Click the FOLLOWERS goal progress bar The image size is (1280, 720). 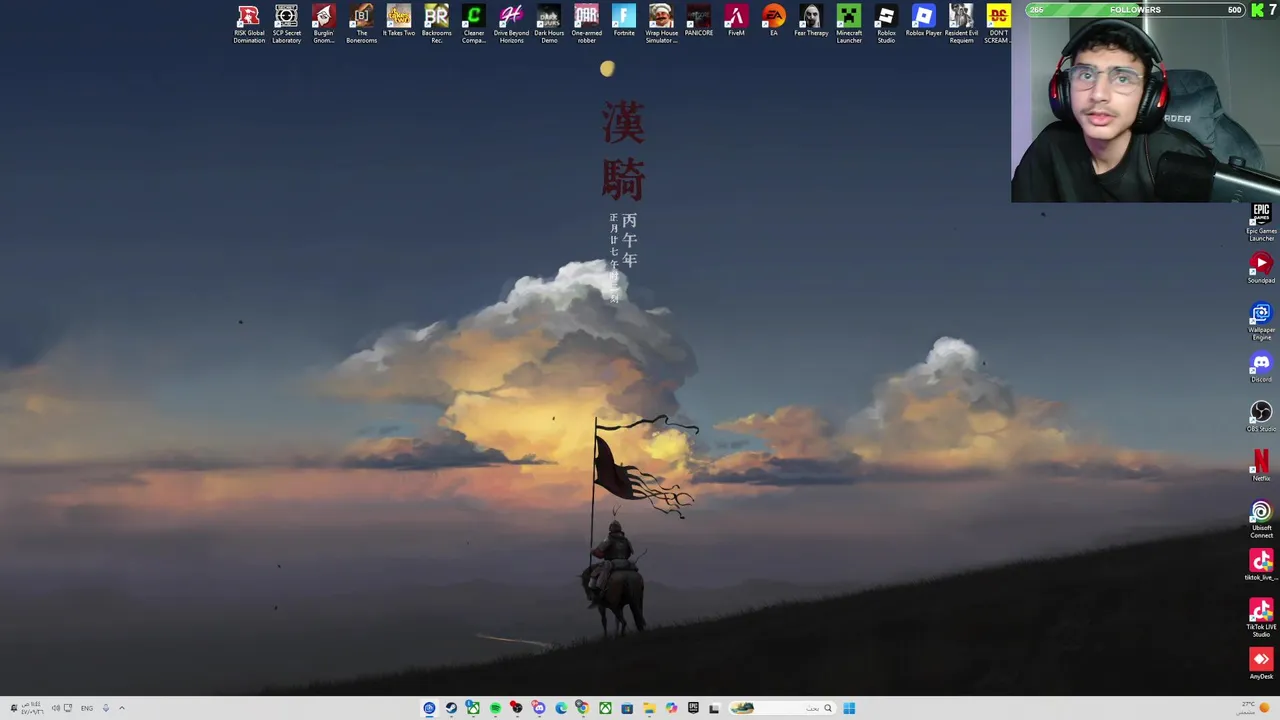click(x=1135, y=10)
